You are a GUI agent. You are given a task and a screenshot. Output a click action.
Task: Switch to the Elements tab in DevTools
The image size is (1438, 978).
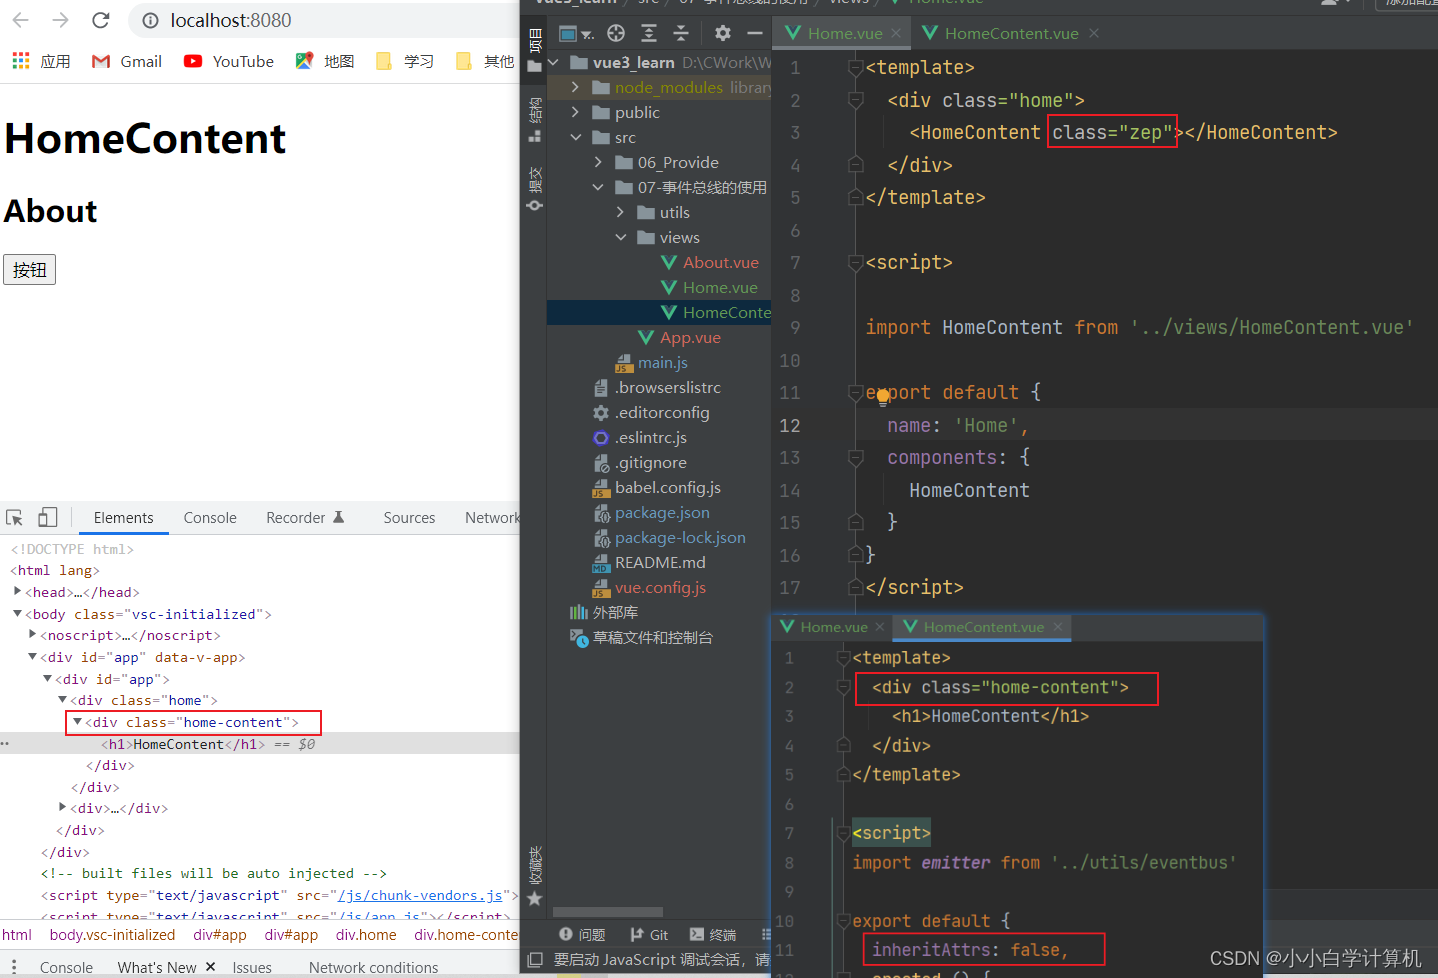123,517
